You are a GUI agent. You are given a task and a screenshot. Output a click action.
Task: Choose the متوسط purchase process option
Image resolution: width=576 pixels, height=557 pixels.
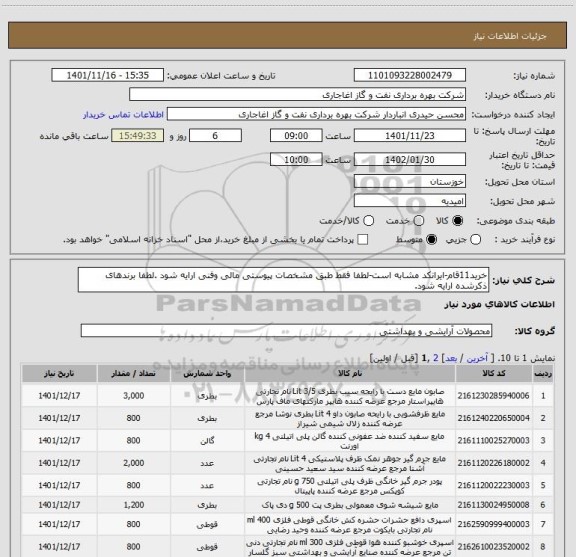click(431, 240)
